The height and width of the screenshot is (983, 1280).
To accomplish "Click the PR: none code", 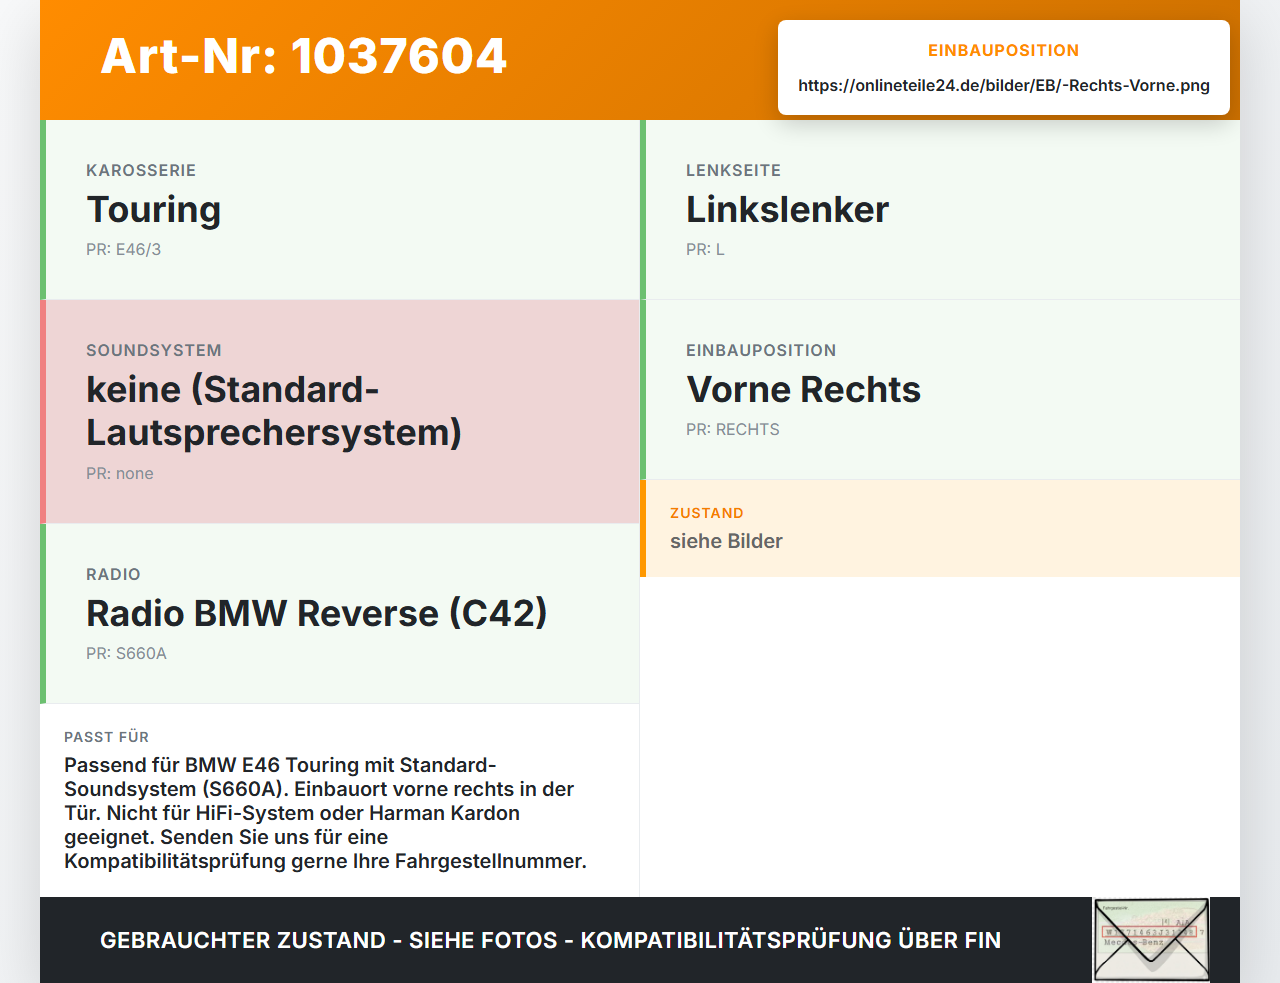I will tap(120, 473).
